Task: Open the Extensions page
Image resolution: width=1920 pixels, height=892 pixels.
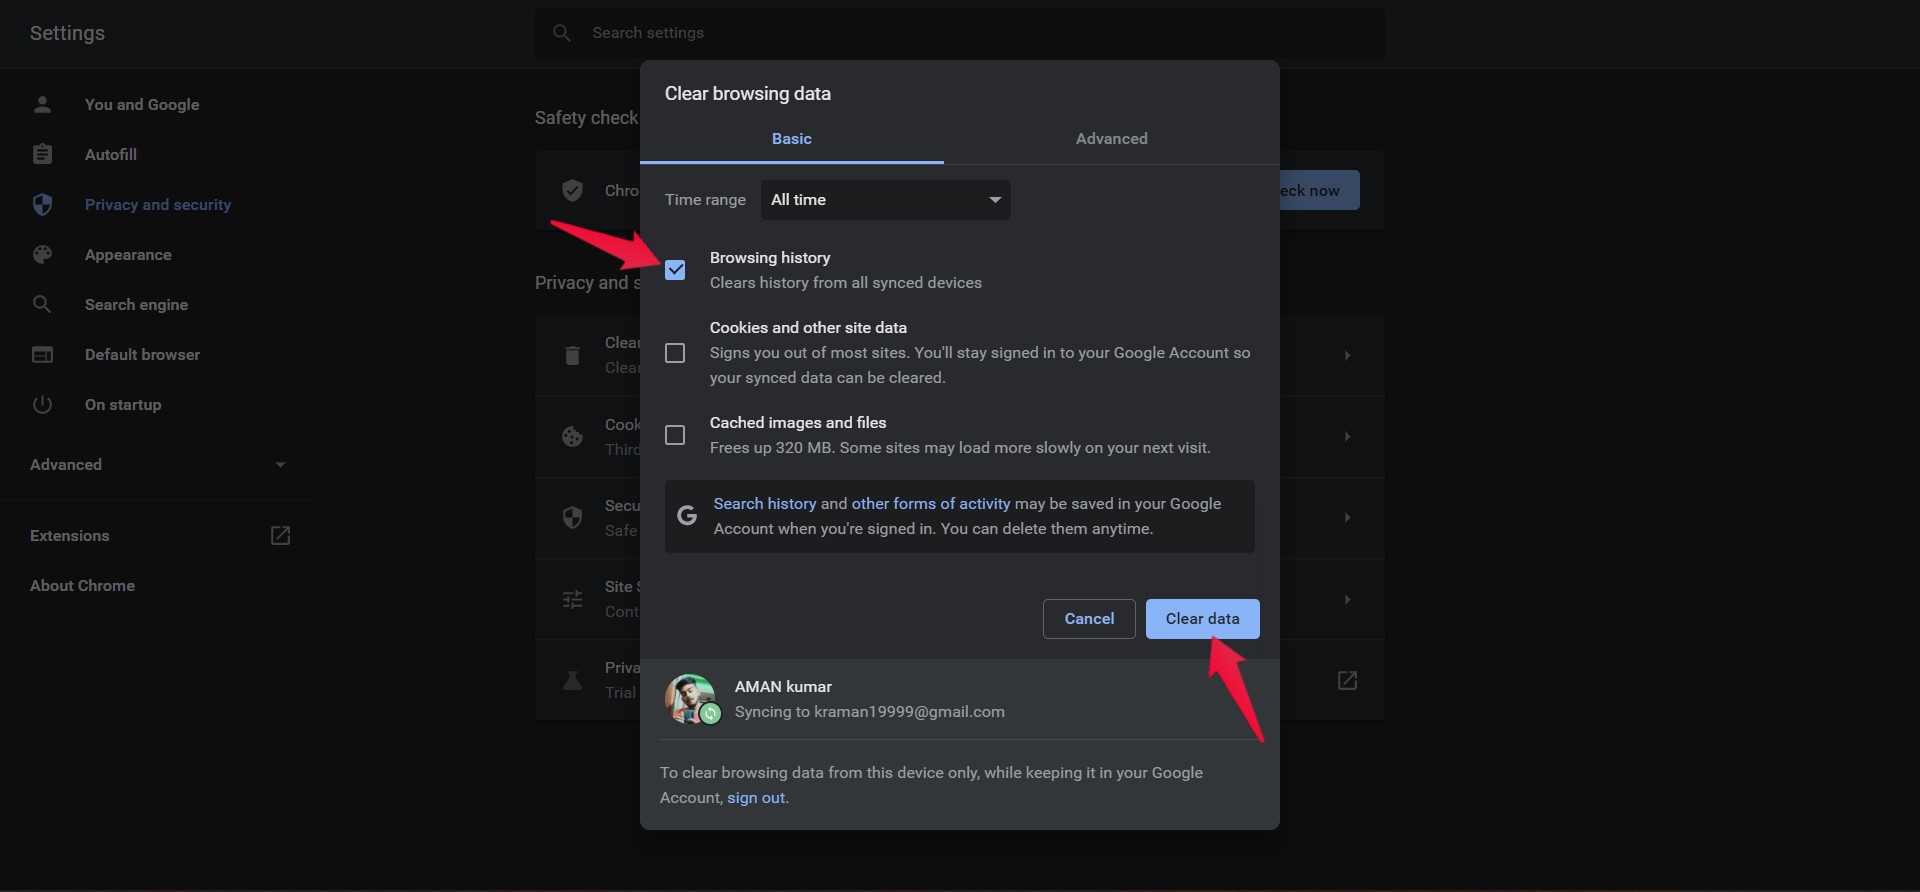Action: 70,536
